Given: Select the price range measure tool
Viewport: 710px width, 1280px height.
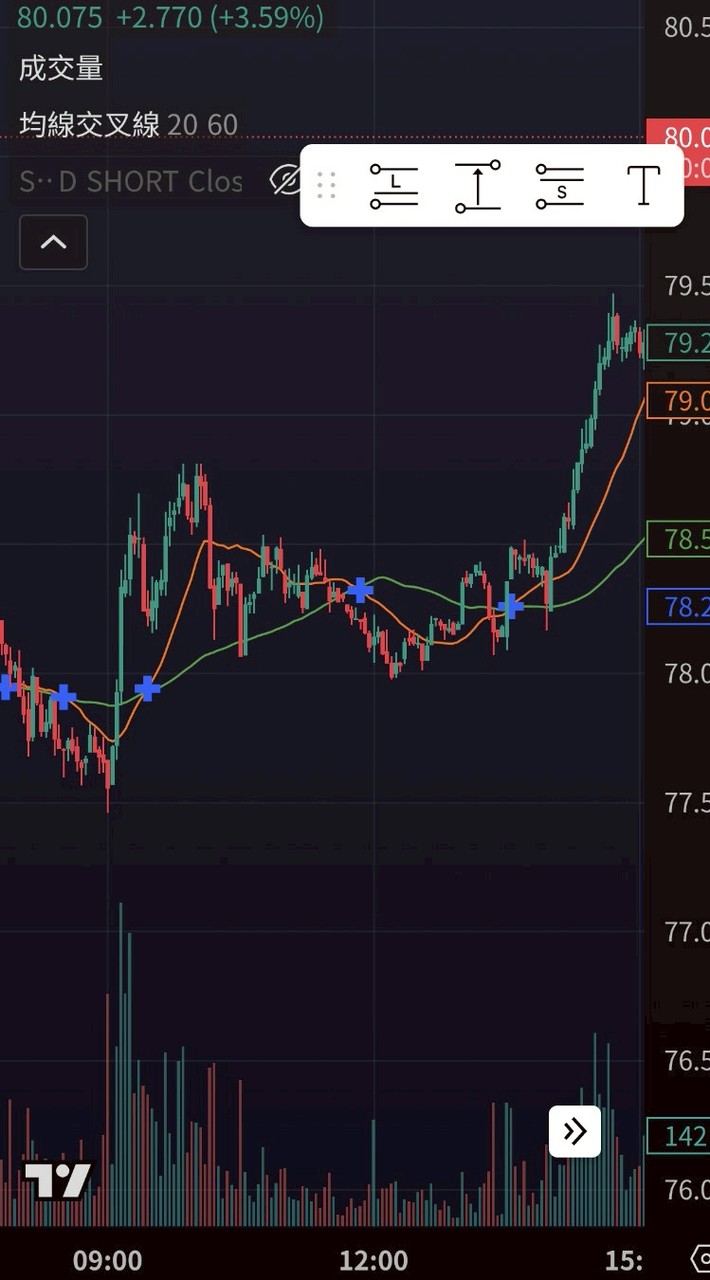Looking at the screenshot, I should [x=478, y=186].
